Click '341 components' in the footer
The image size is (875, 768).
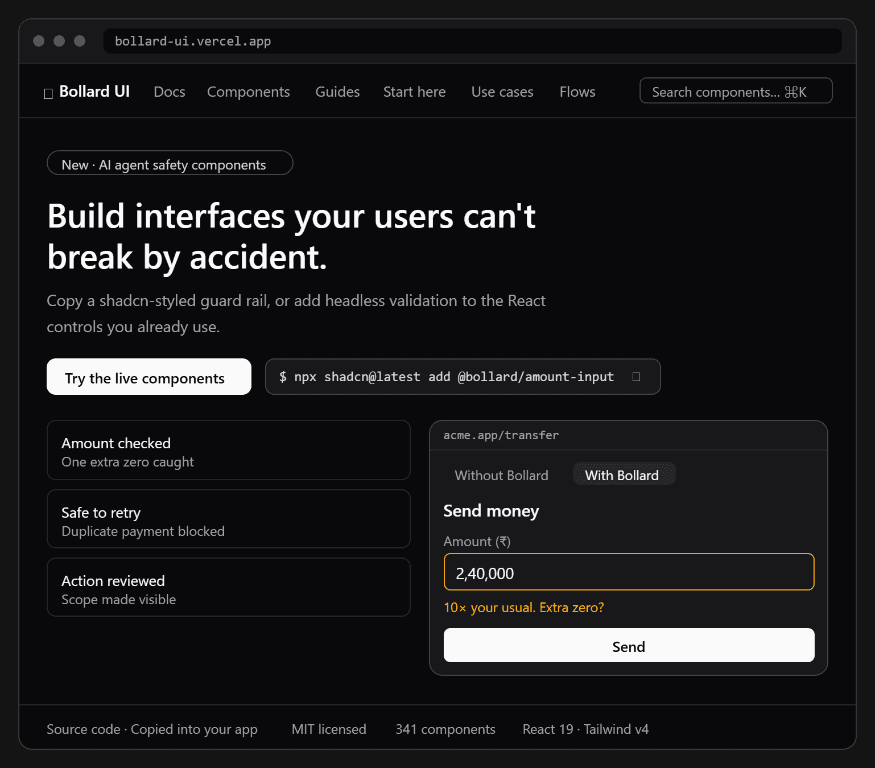tap(445, 729)
